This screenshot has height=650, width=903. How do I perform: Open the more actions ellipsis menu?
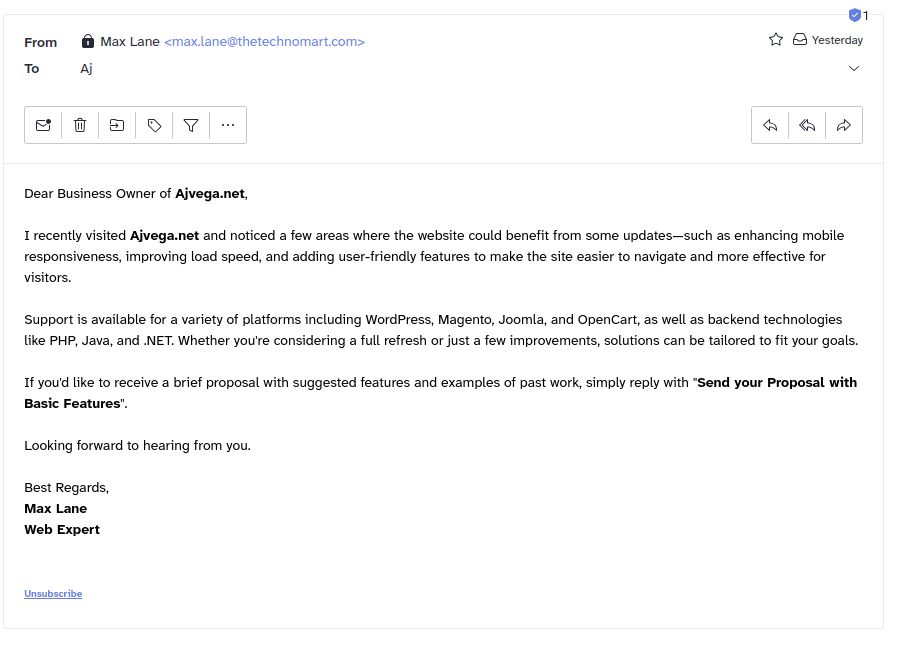228,125
